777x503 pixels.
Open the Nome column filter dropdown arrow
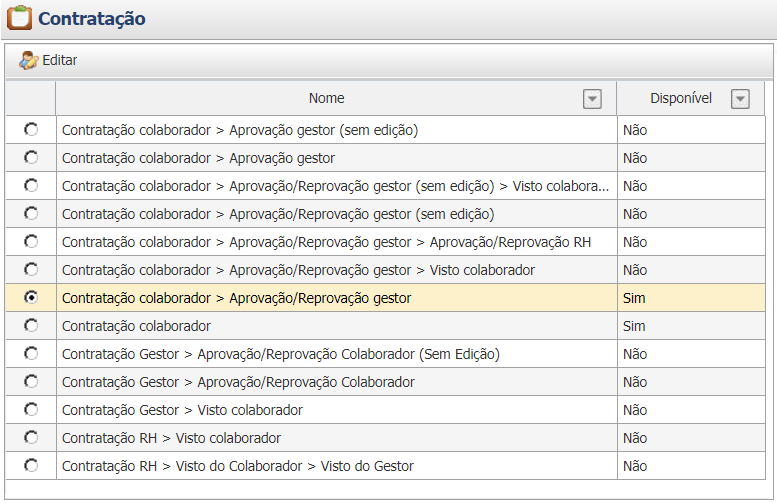tap(592, 98)
